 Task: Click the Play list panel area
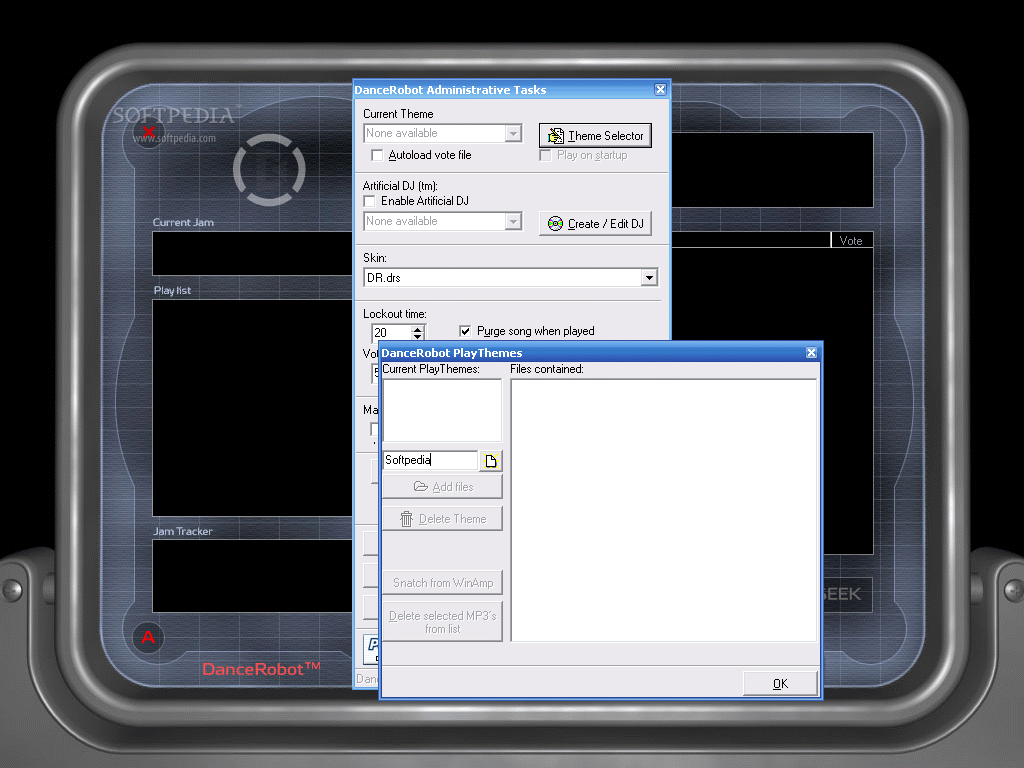pos(252,408)
